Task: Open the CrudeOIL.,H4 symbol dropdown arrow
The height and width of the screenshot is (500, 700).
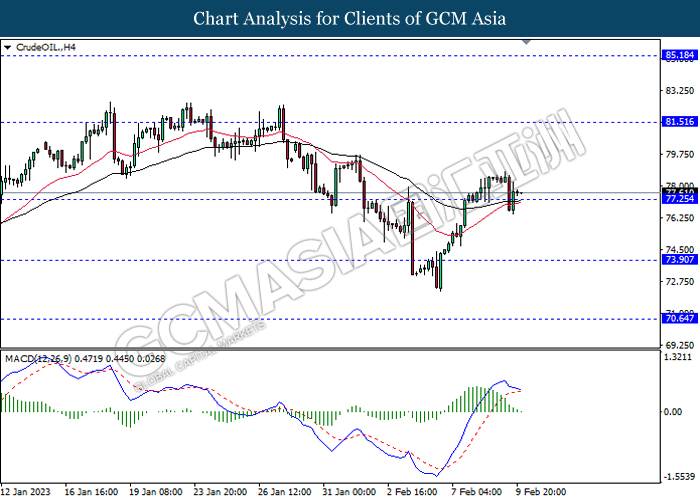Action: 7,47
